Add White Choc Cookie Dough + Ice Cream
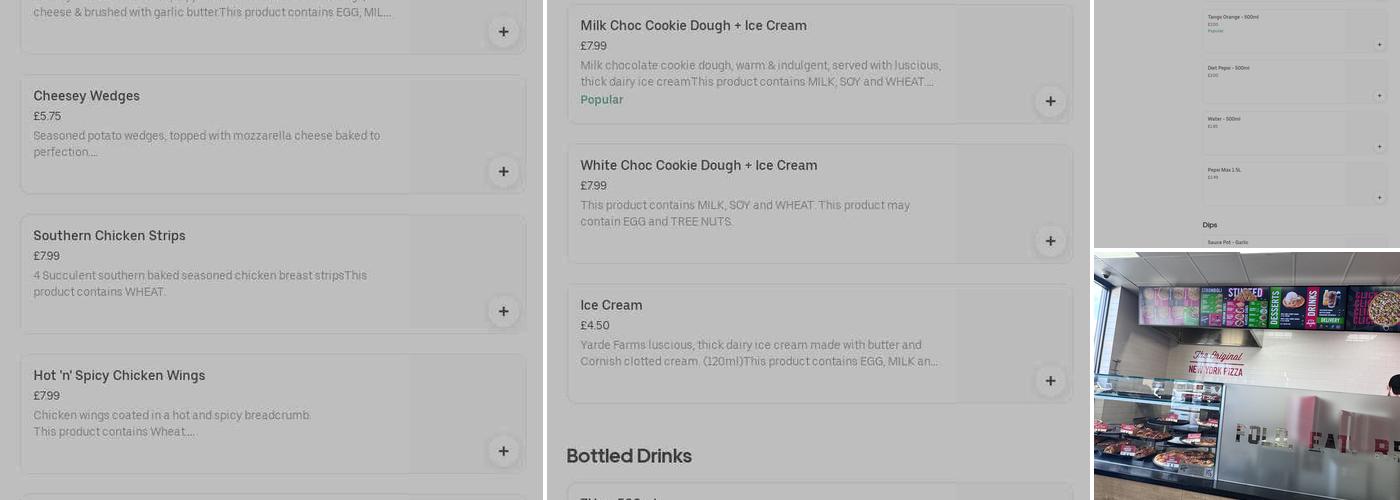This screenshot has height=500, width=1400. click(x=1050, y=242)
